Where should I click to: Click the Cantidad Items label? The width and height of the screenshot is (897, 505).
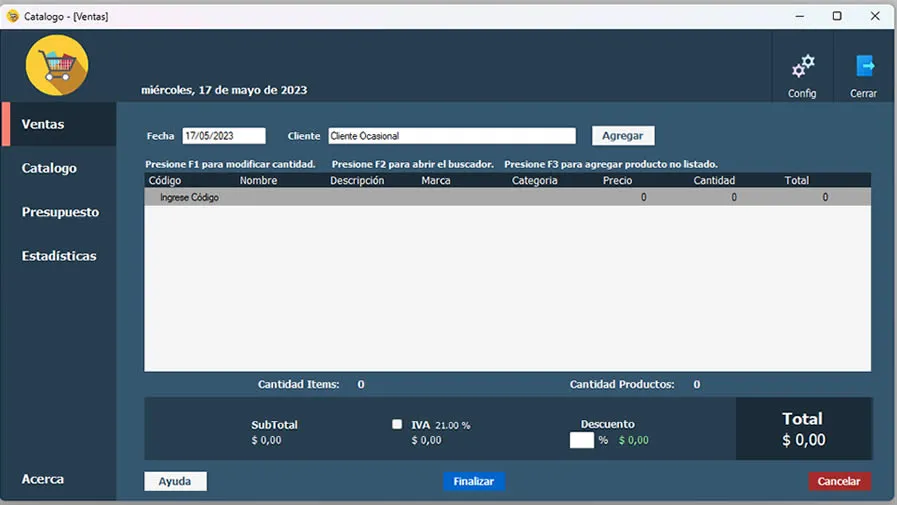[x=298, y=384]
